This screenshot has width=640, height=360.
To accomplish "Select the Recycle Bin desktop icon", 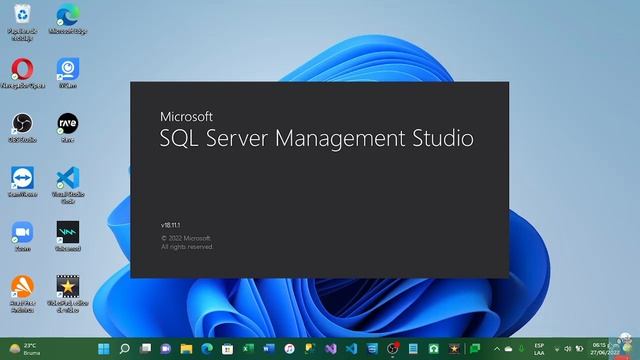I will click(22, 21).
